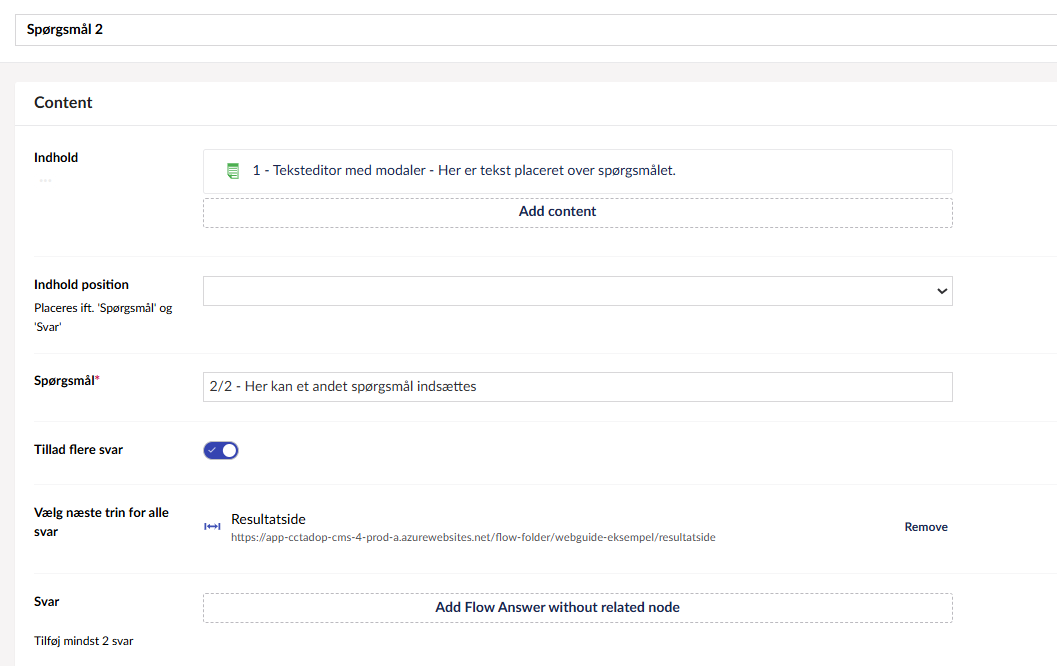This screenshot has width=1057, height=666.
Task: Remove the Resultatside next step
Action: 925,527
